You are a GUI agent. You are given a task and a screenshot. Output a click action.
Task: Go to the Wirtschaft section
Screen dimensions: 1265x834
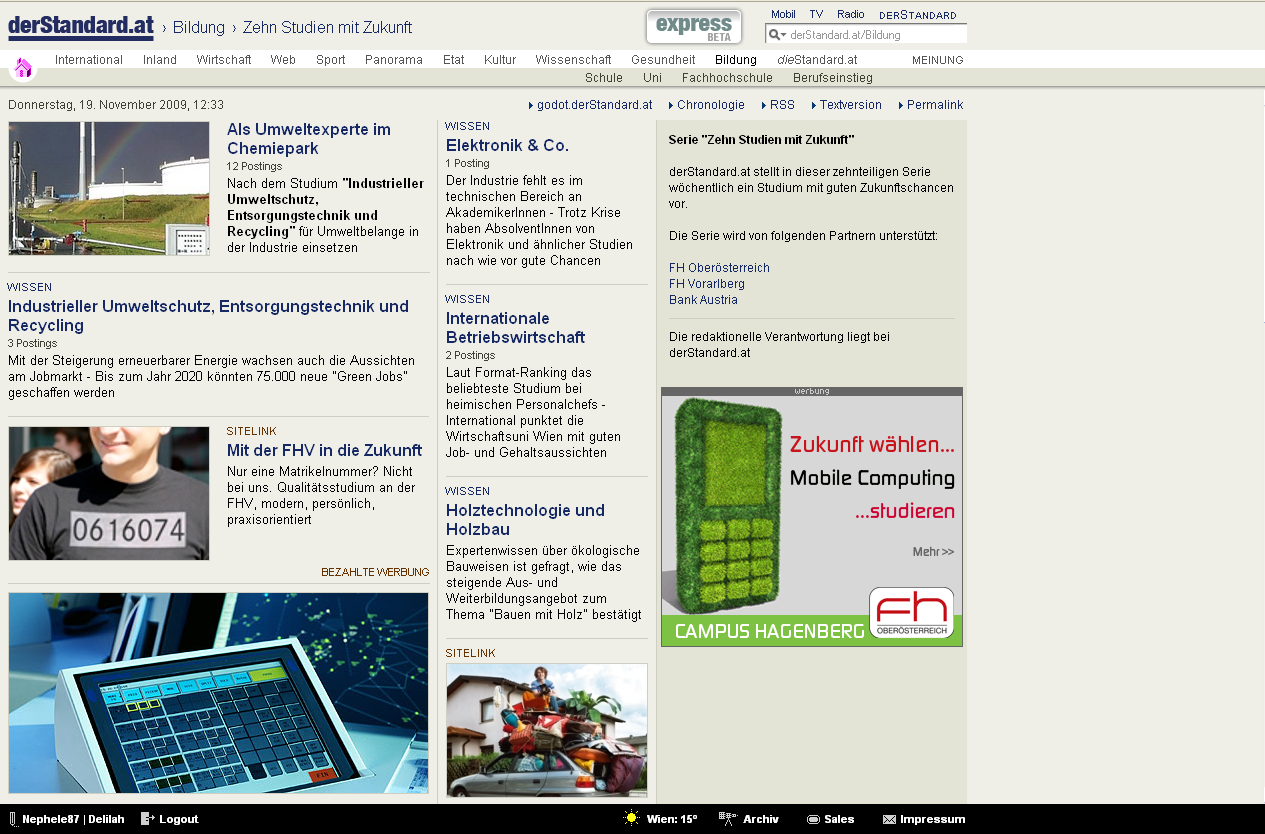pyautogui.click(x=224, y=60)
